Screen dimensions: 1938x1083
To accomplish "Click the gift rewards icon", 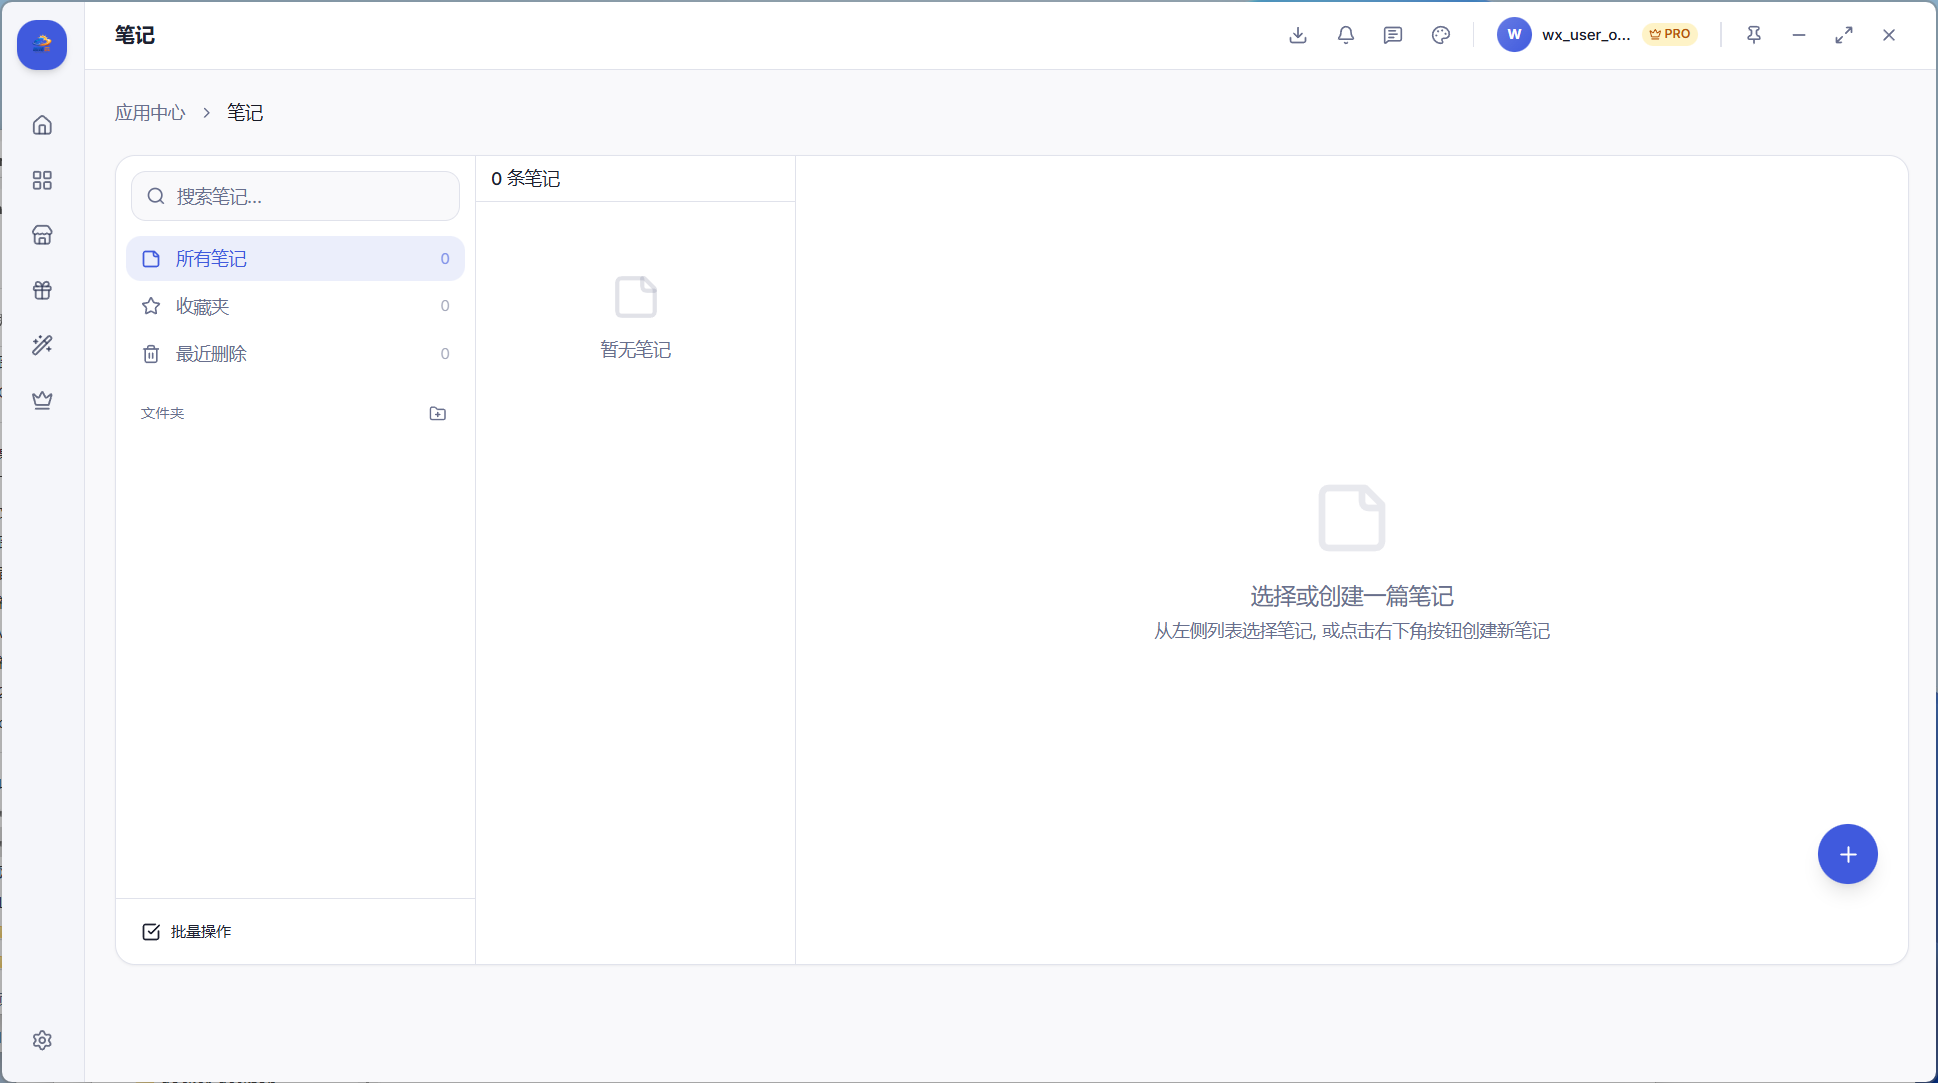I will pyautogui.click(x=42, y=290).
